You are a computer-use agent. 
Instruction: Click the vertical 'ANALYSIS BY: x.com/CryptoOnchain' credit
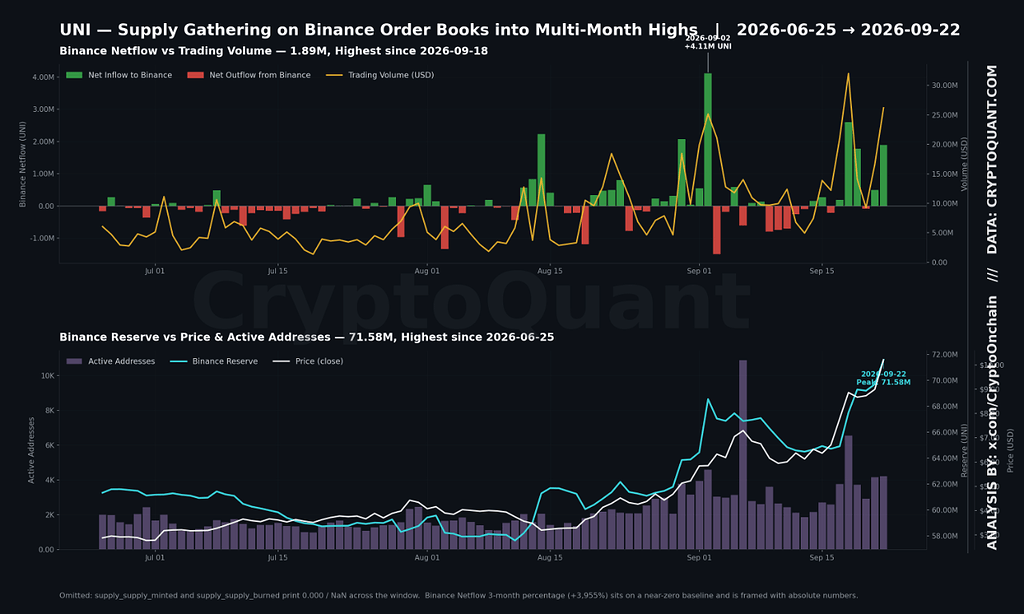click(x=992, y=423)
